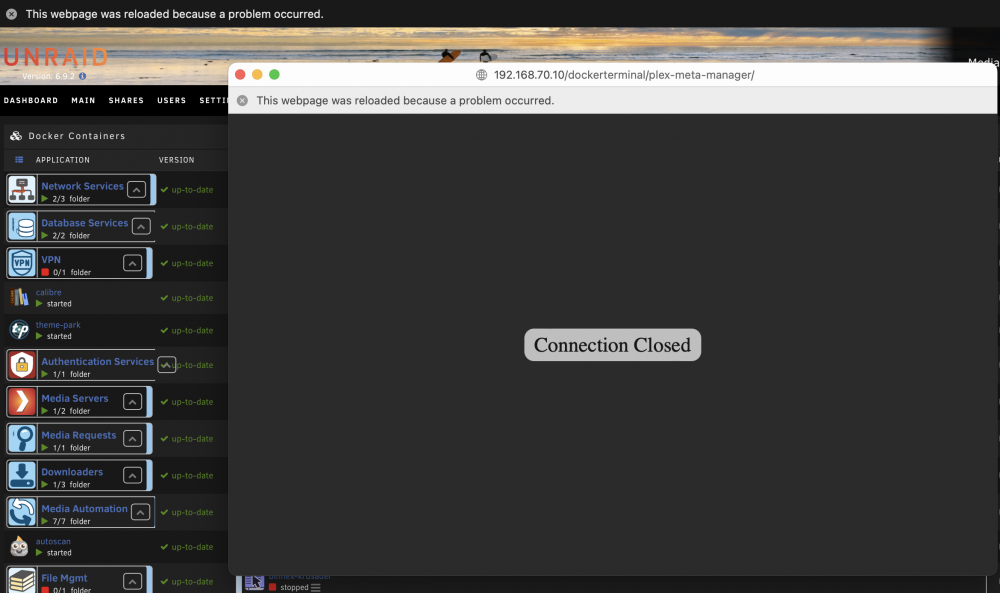Click the Network Services folder name
This screenshot has height=593, width=1000.
[82, 186]
